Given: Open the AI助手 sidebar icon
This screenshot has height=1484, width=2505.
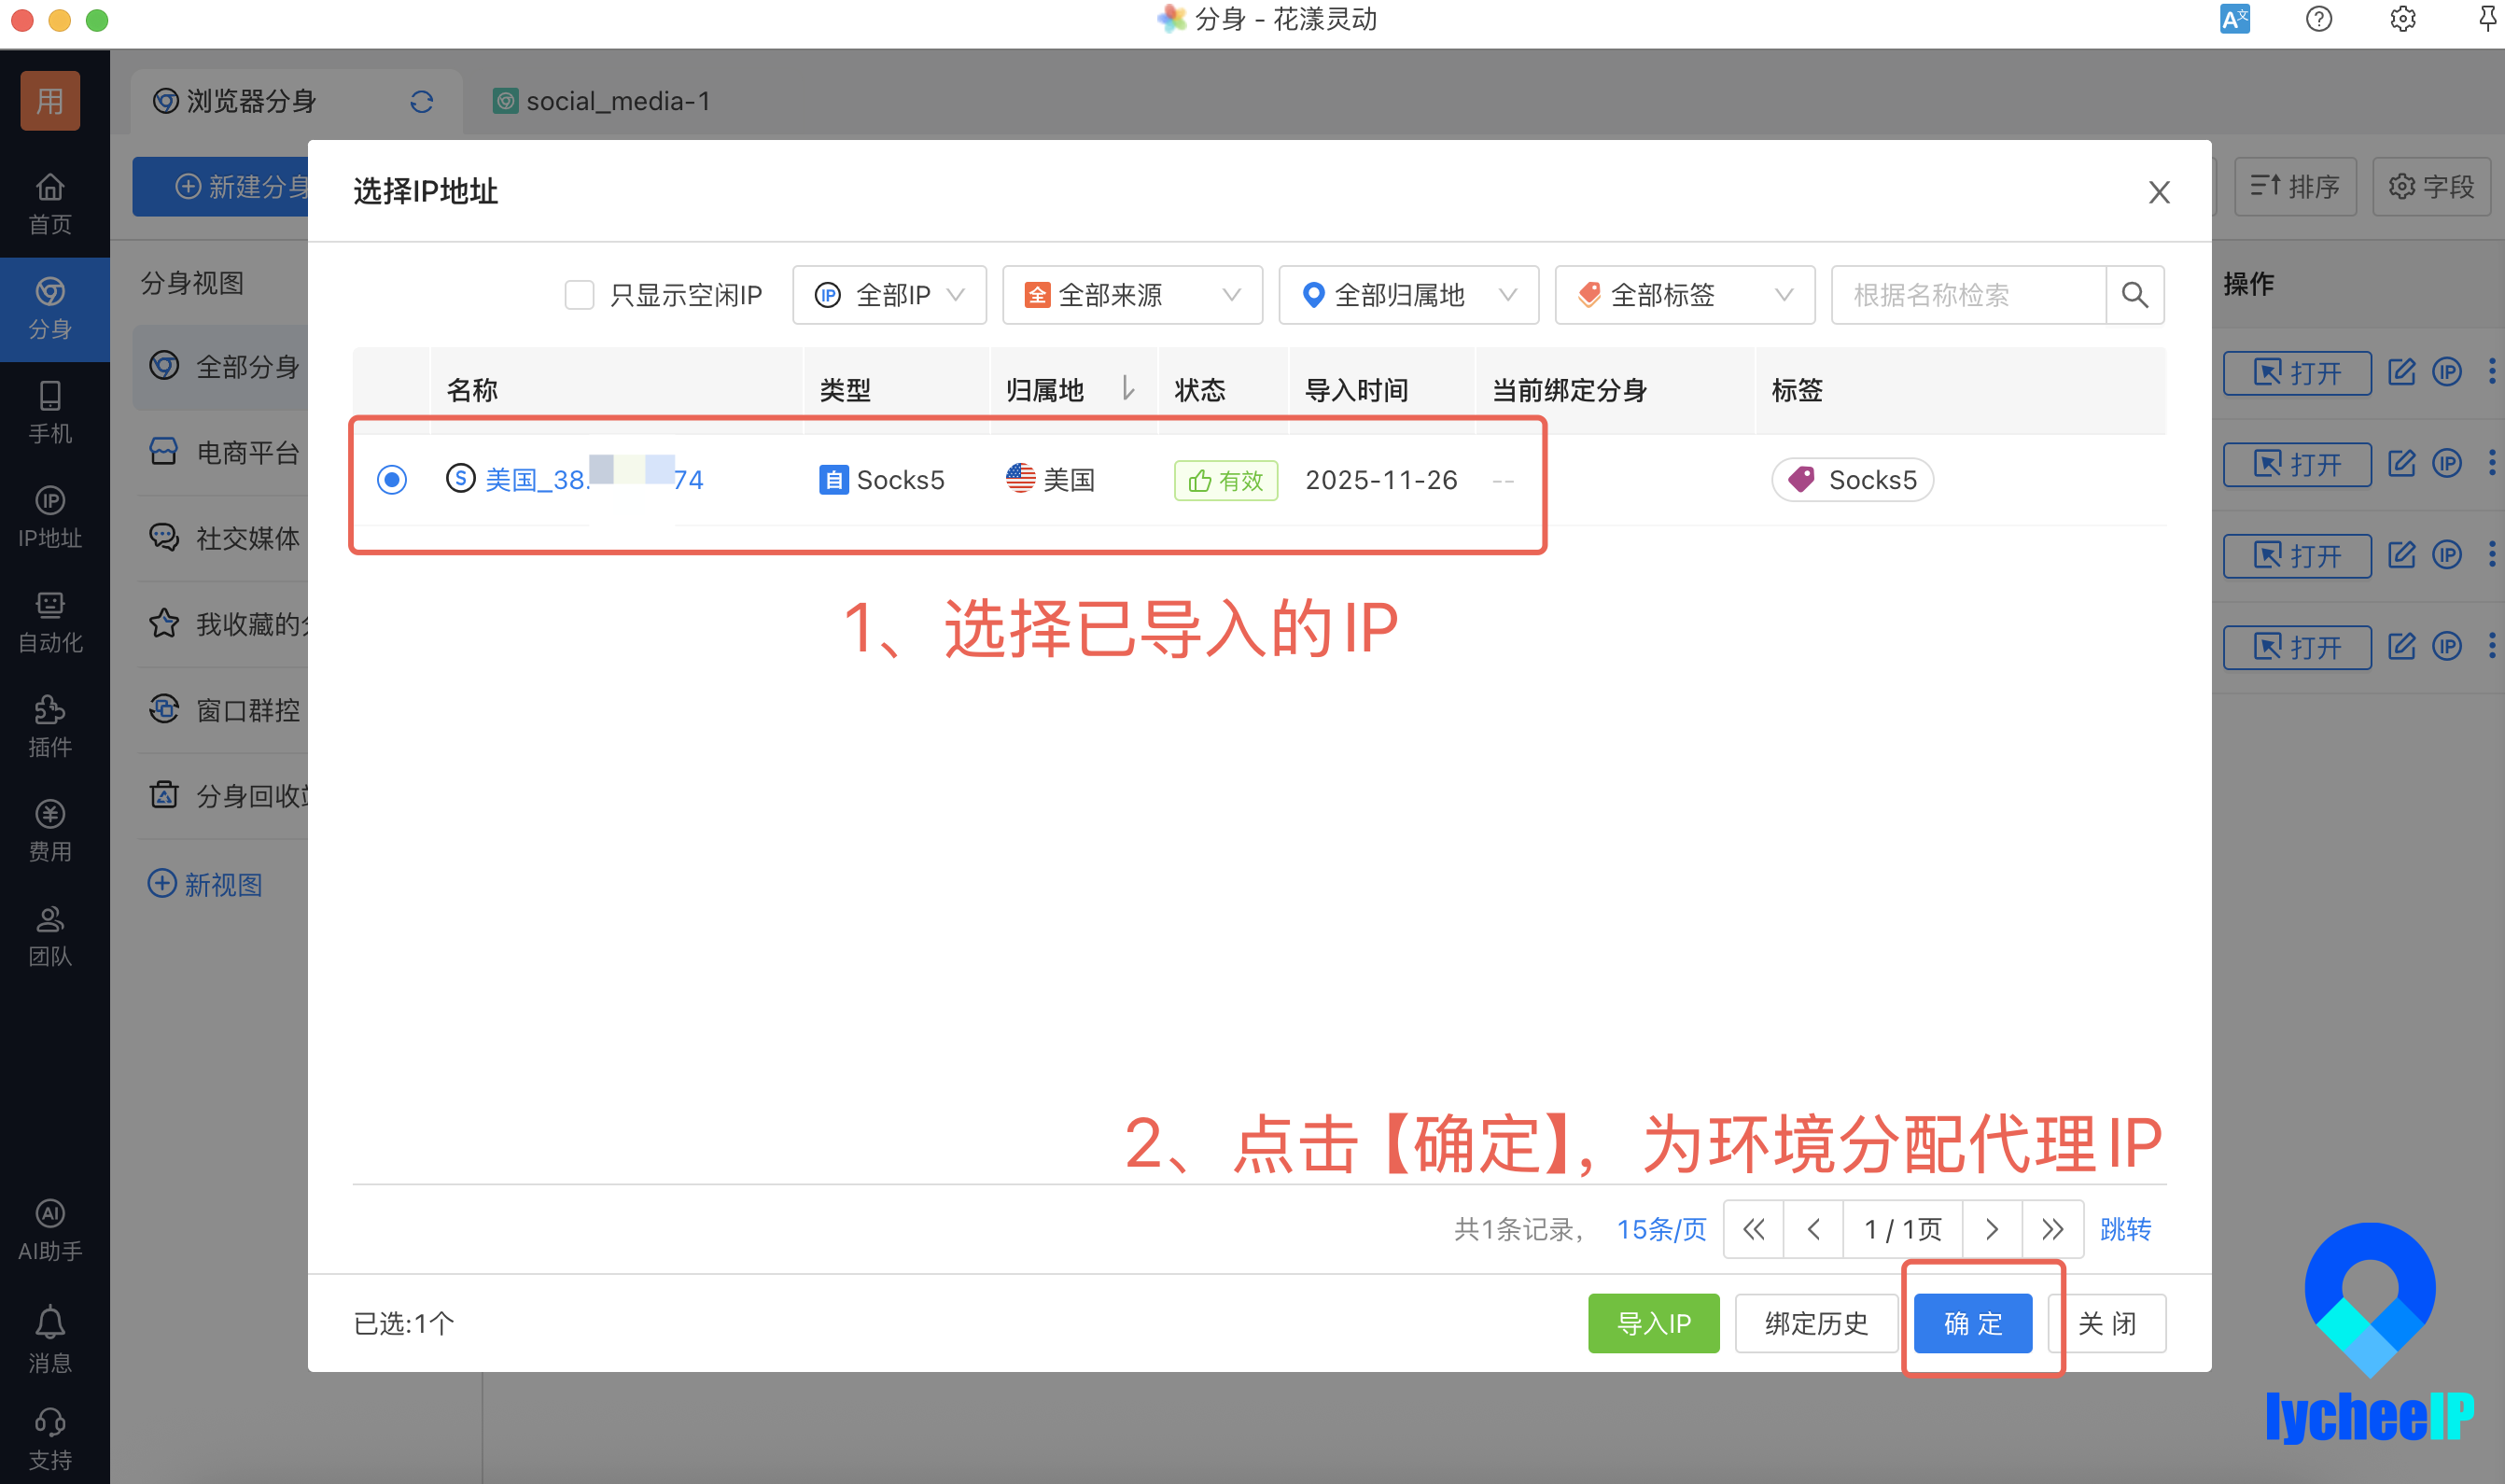Looking at the screenshot, I should pyautogui.click(x=50, y=1230).
